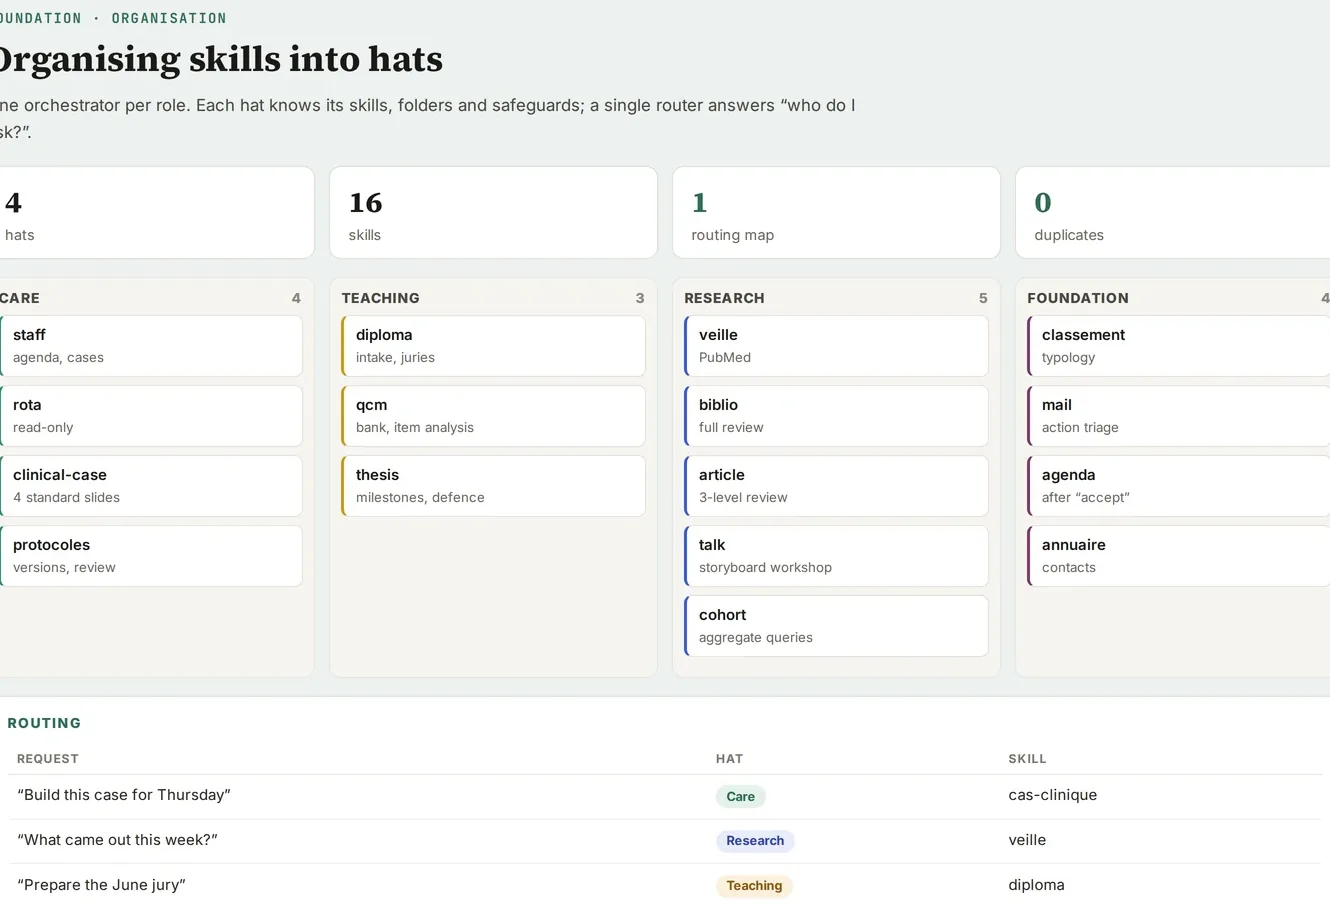The image size is (1330, 905).
Task: Open the biblio full review card
Action: [x=836, y=416]
